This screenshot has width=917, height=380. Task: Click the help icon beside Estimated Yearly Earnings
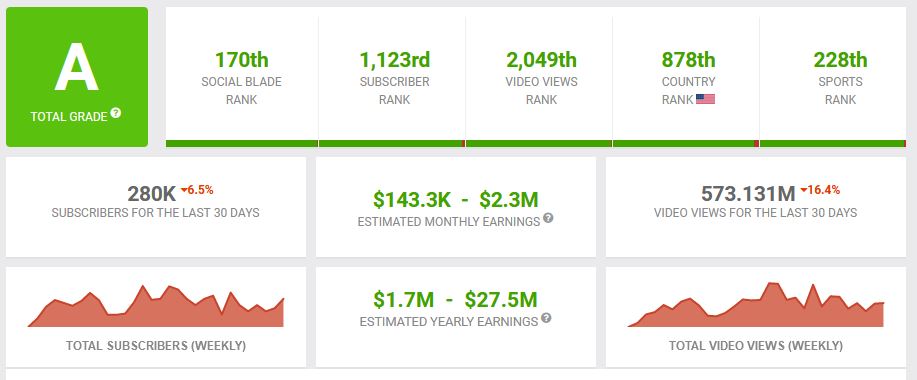(546, 317)
